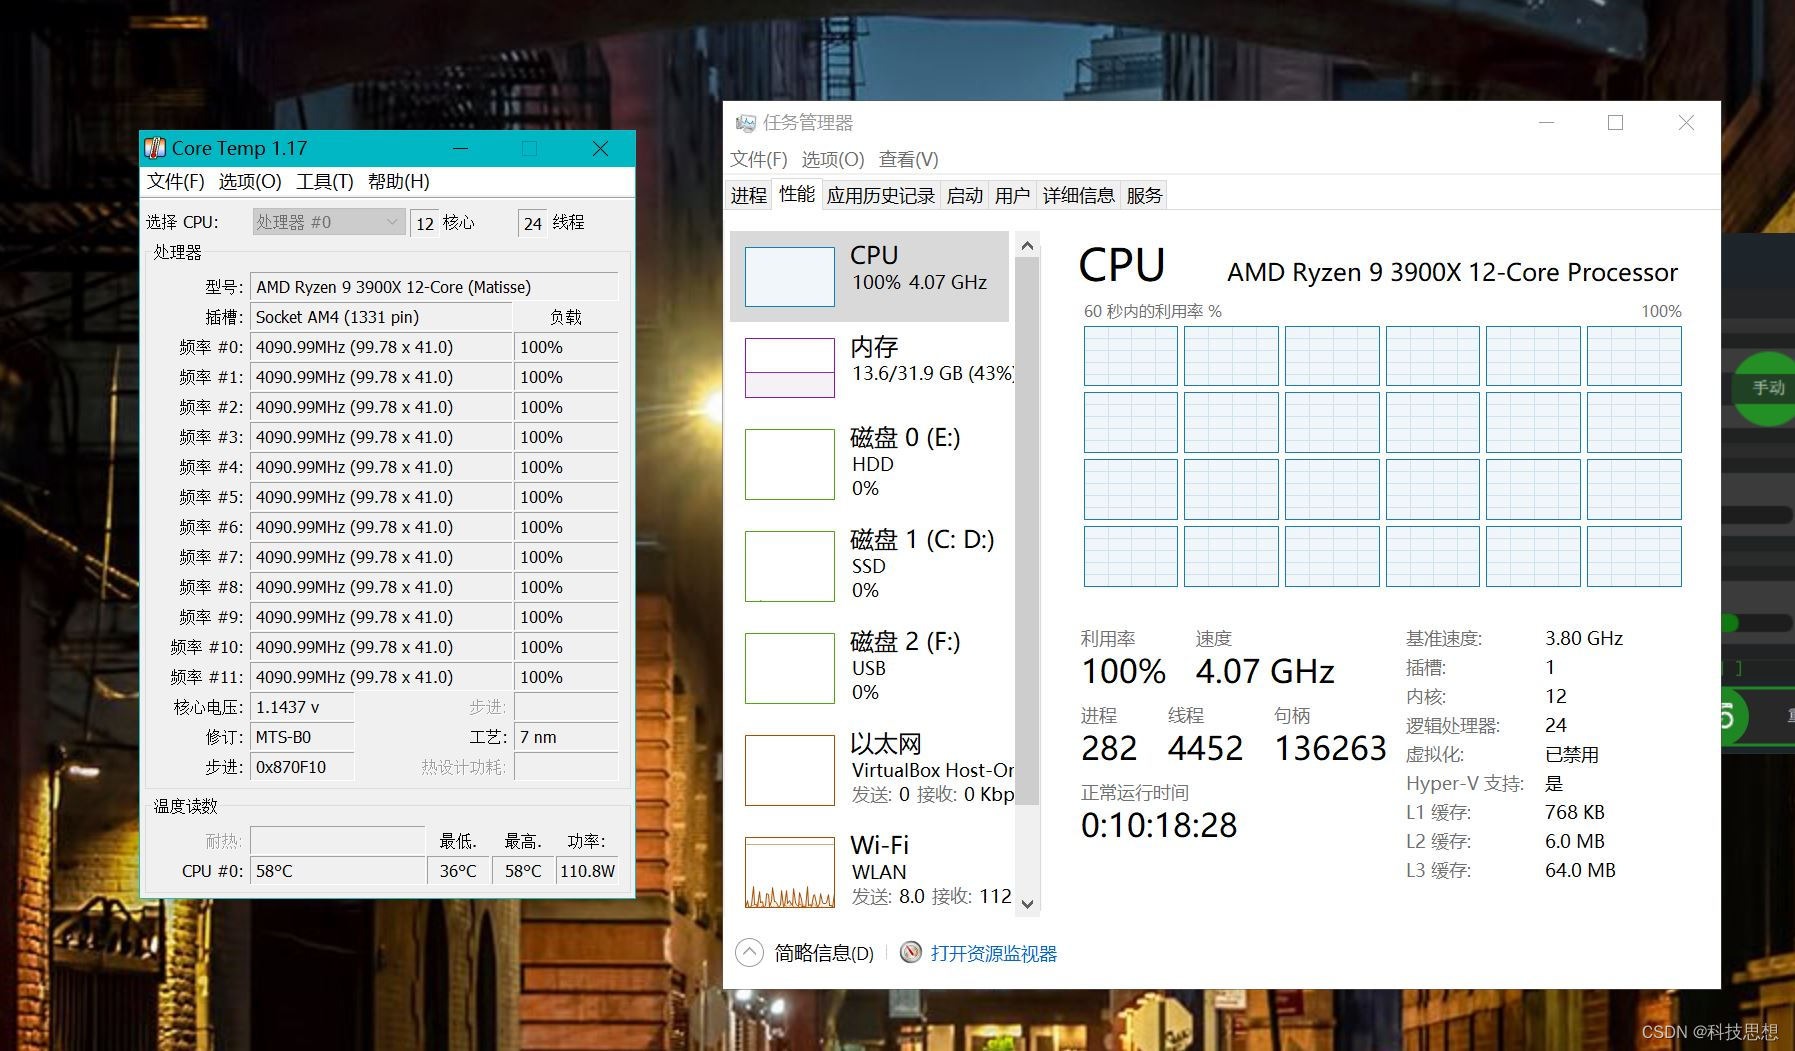Click the Task Manager title bar icon
Image resolution: width=1795 pixels, height=1051 pixels.
745,123
